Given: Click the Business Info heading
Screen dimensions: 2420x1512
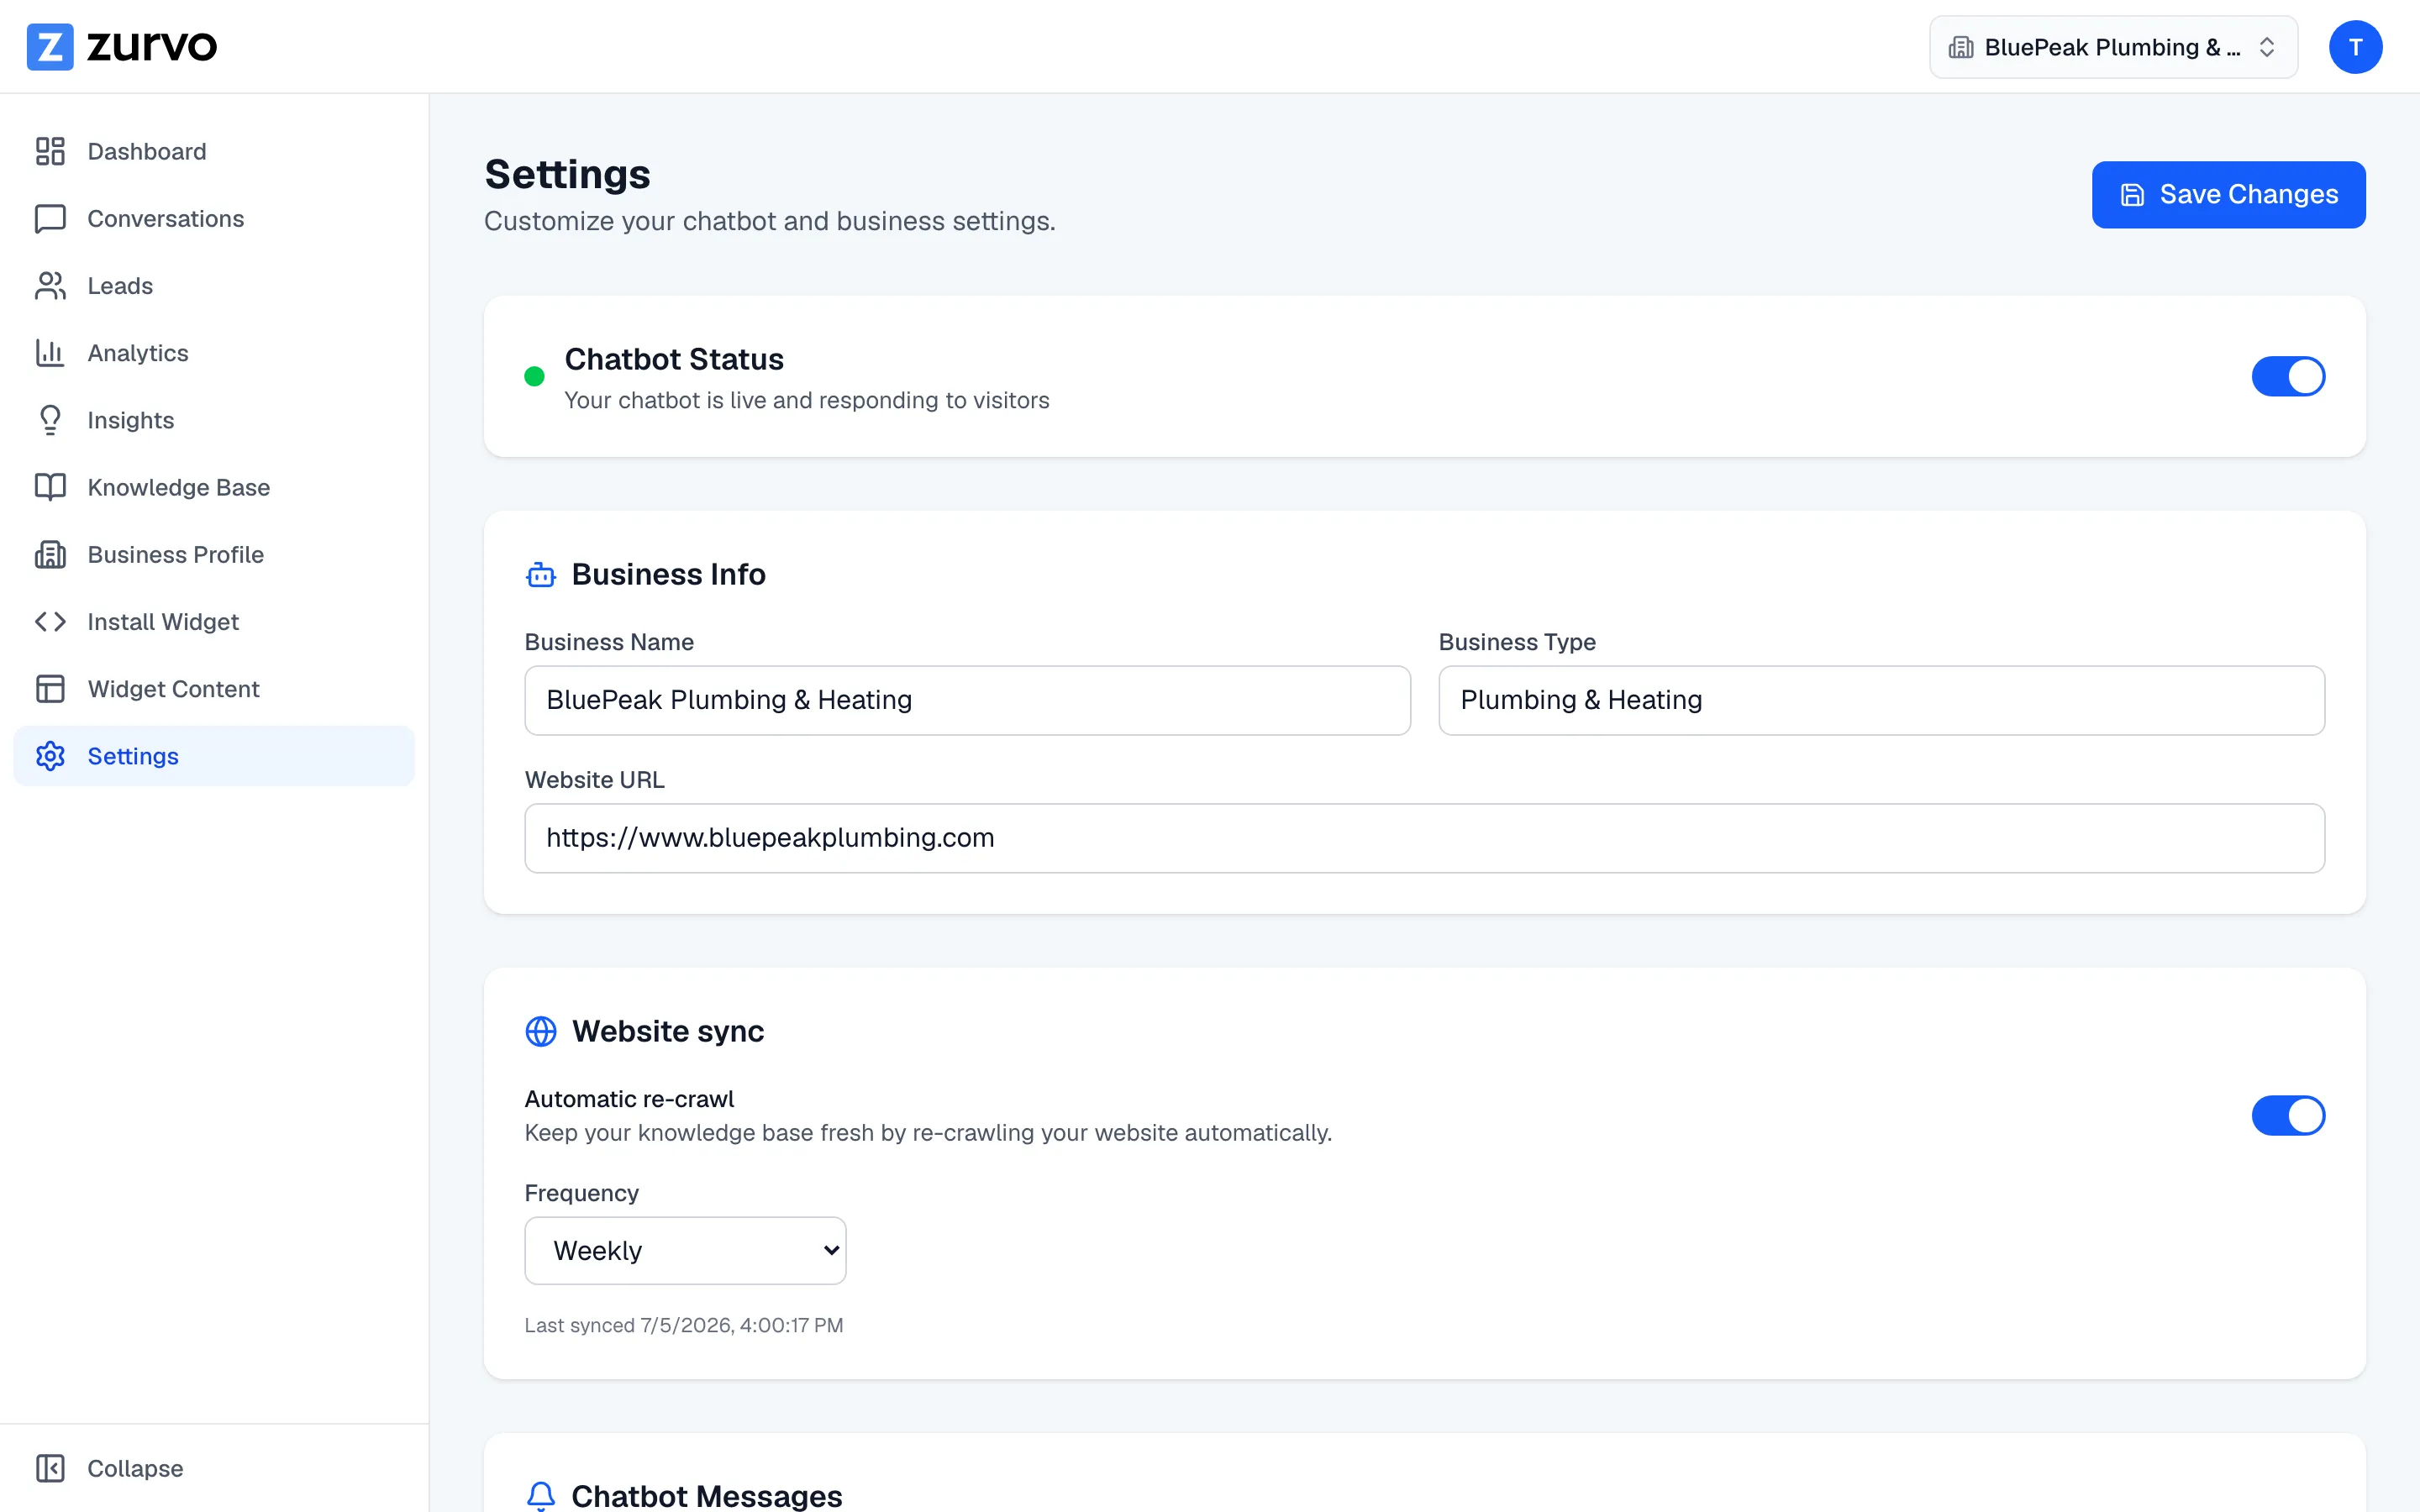Looking at the screenshot, I should (668, 574).
